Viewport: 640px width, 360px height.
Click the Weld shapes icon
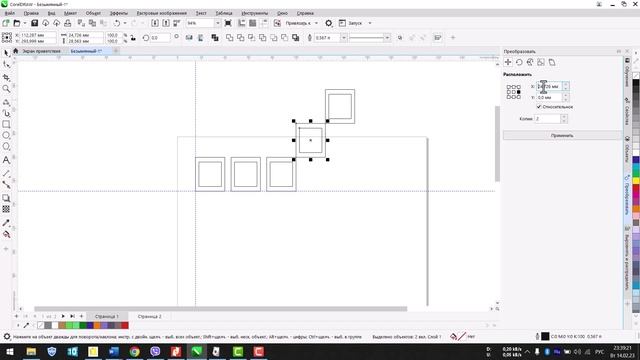click(230, 38)
